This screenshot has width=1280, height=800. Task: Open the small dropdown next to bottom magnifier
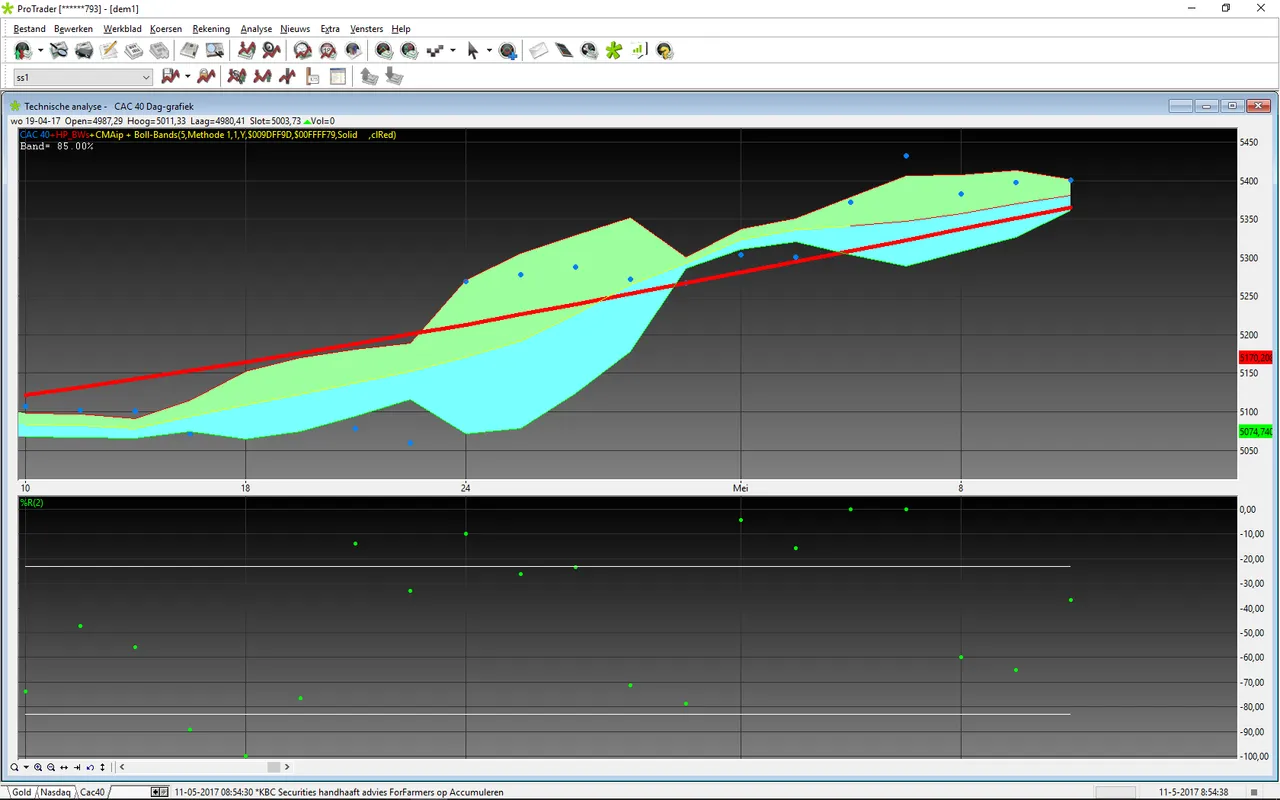pos(26,767)
